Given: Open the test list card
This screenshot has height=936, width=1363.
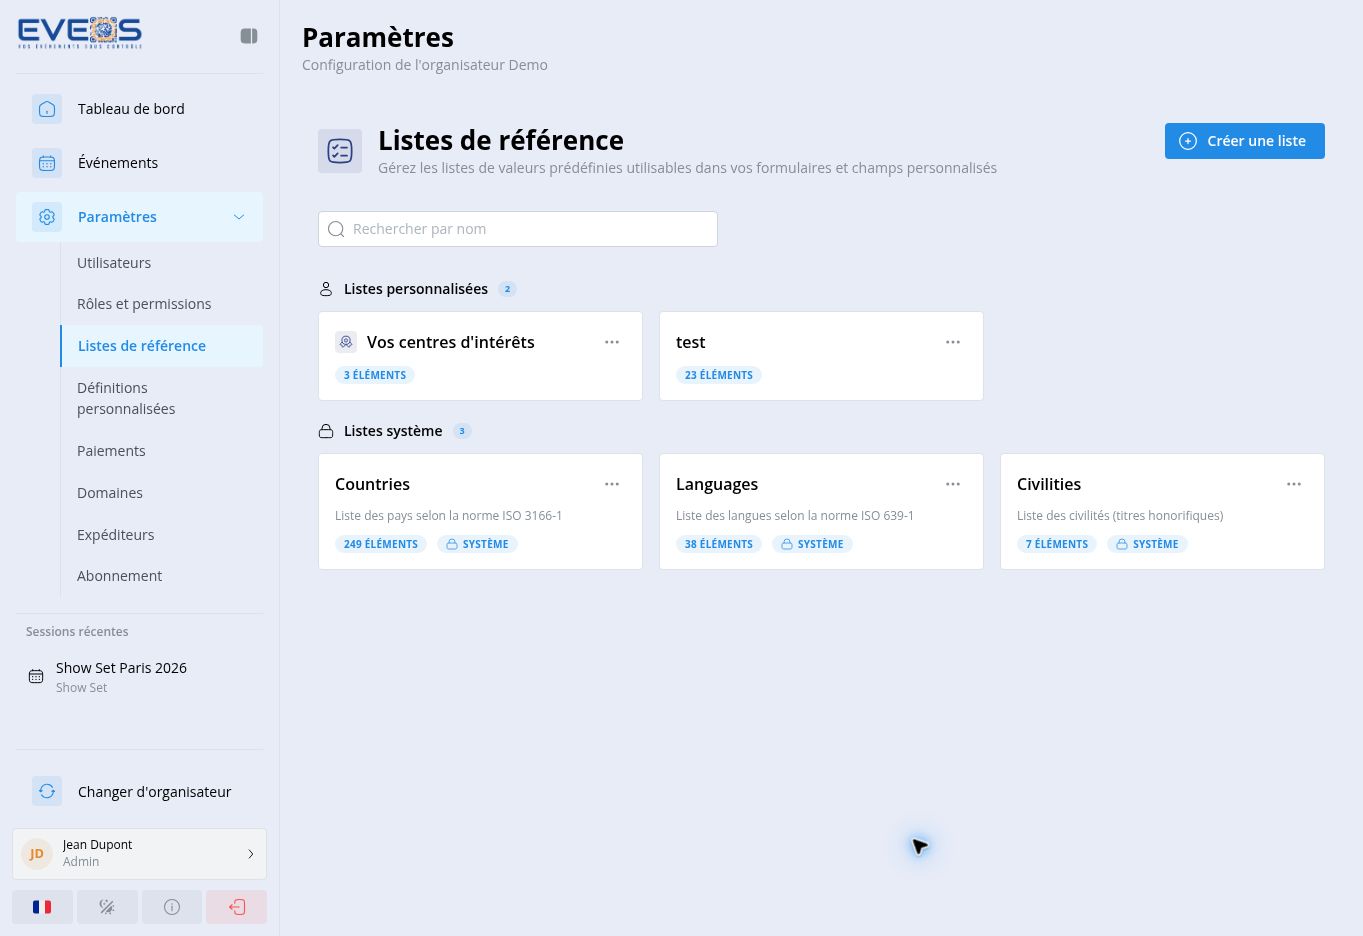Looking at the screenshot, I should click(x=821, y=356).
